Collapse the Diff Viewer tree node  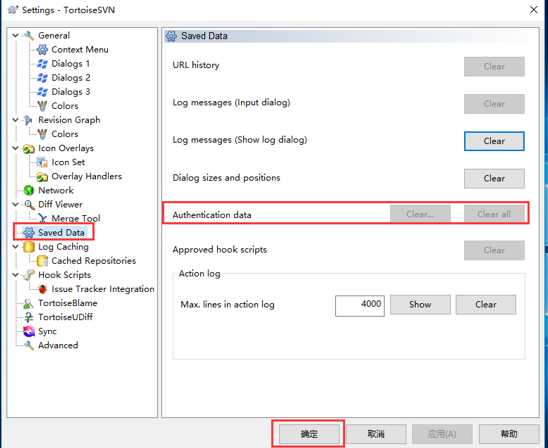click(x=15, y=204)
